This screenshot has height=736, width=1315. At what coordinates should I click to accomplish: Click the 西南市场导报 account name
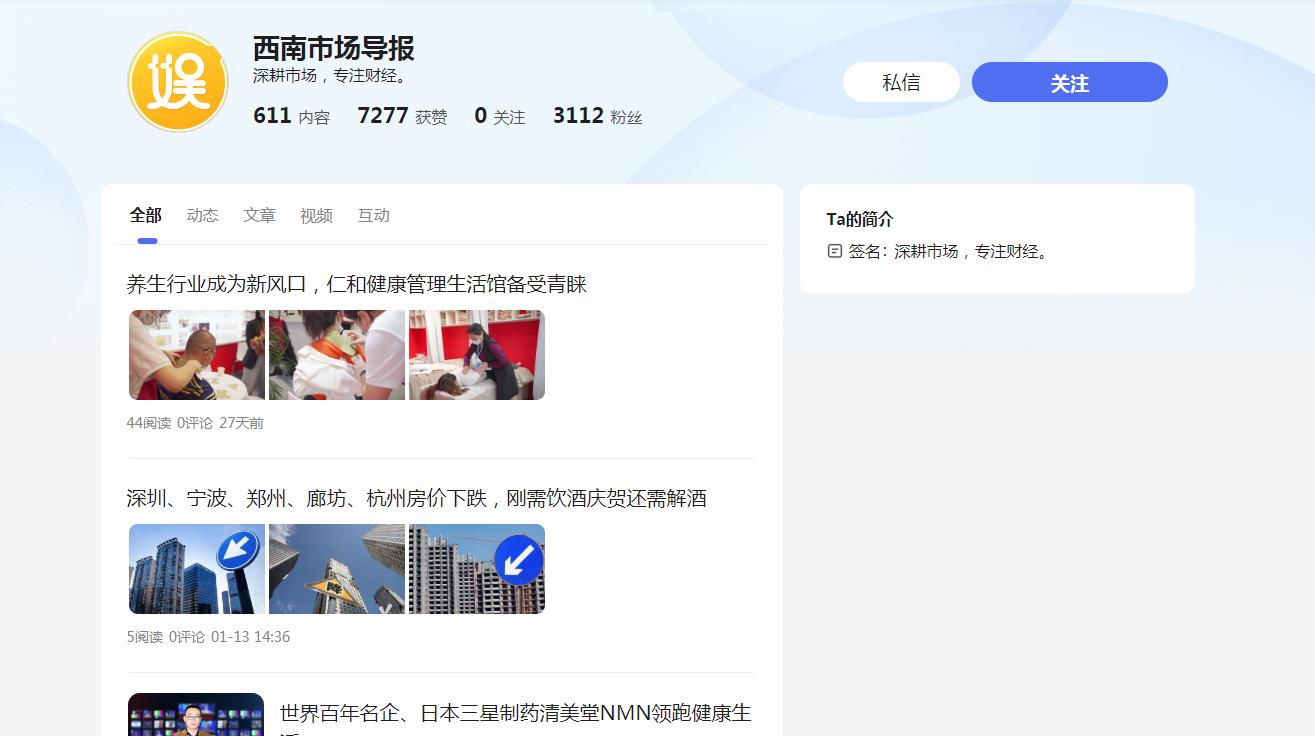point(333,48)
